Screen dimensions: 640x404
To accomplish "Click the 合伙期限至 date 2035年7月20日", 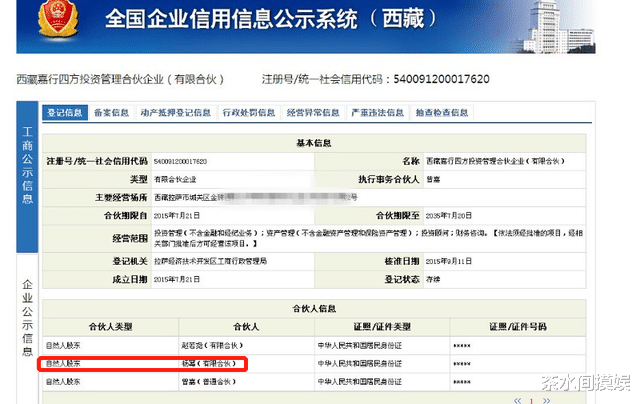I will pyautogui.click(x=449, y=215).
